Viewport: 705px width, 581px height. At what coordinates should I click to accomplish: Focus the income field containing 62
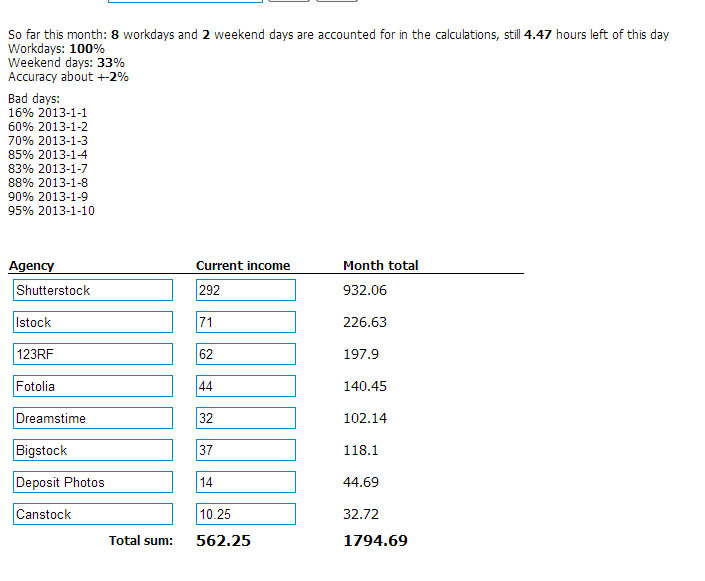[x=246, y=354]
